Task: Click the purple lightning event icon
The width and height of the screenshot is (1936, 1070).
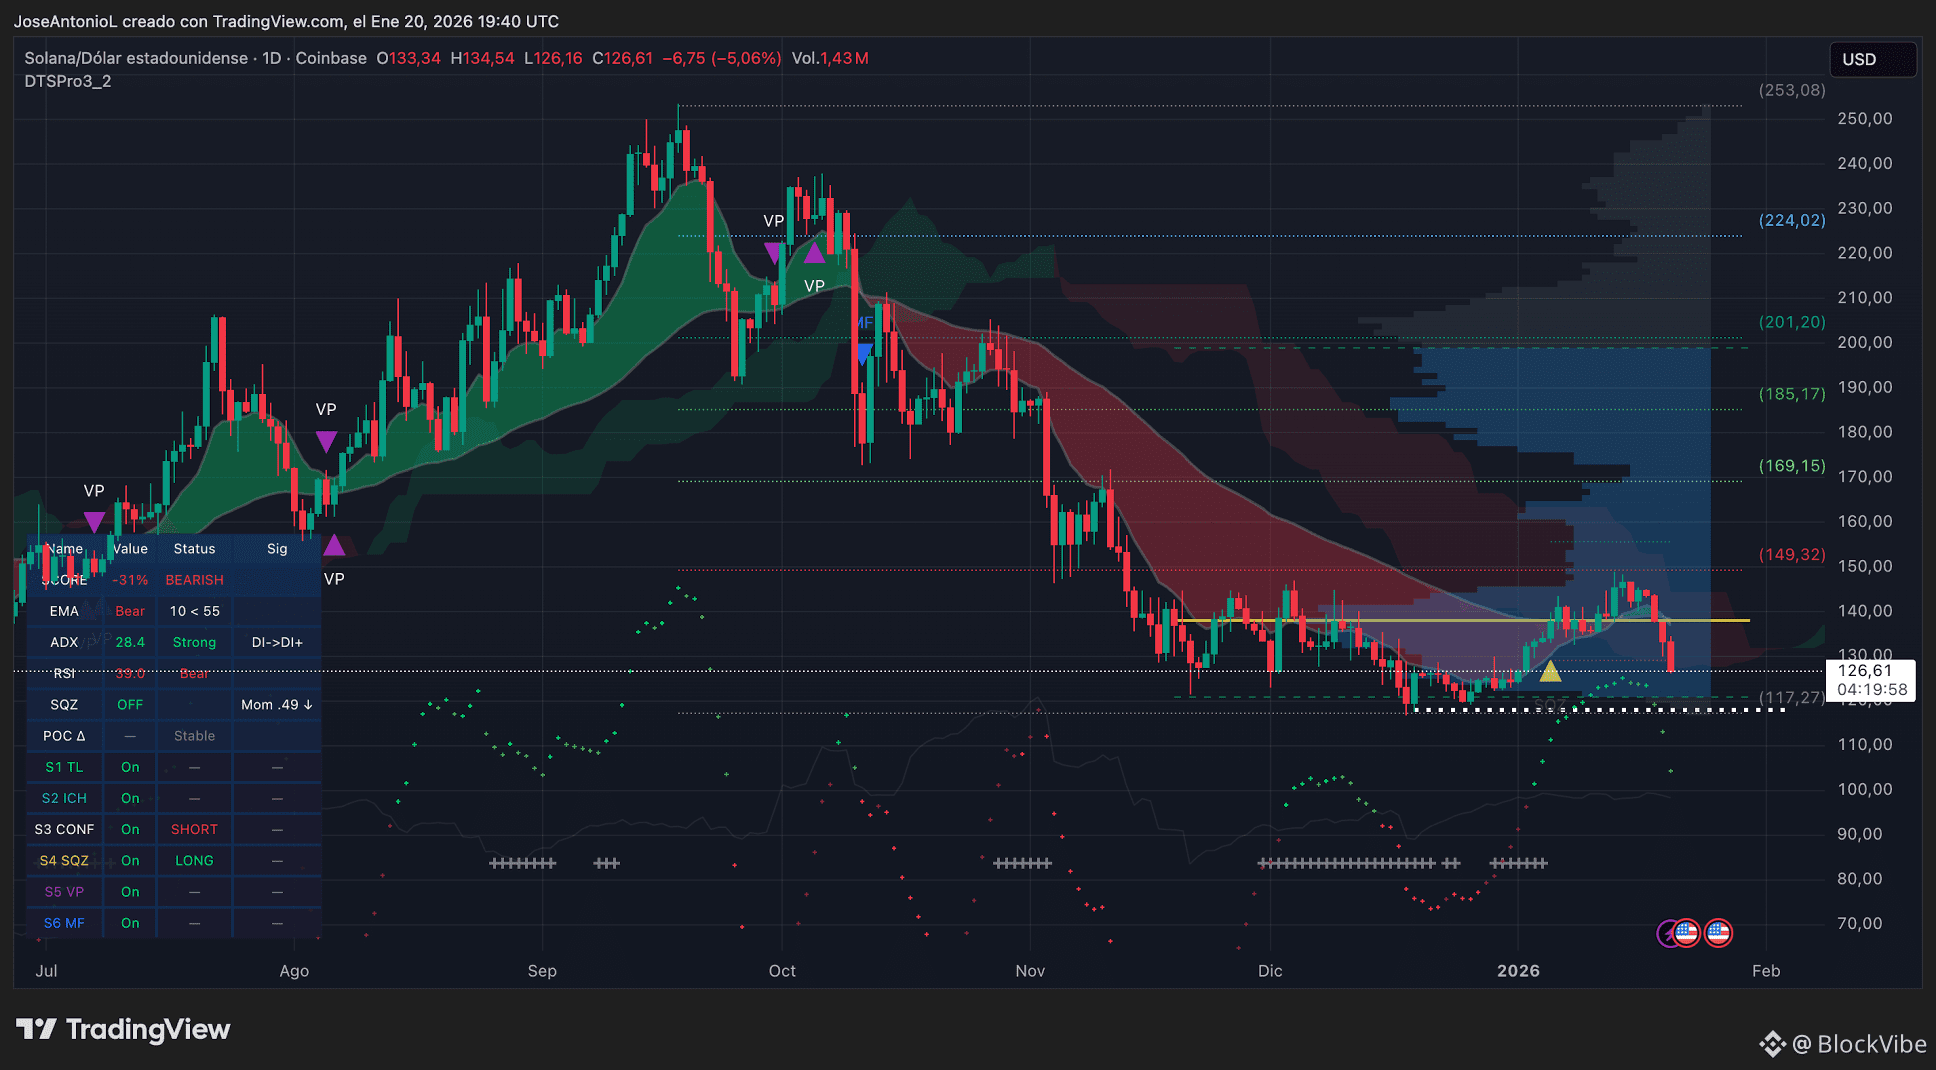Action: [1667, 933]
